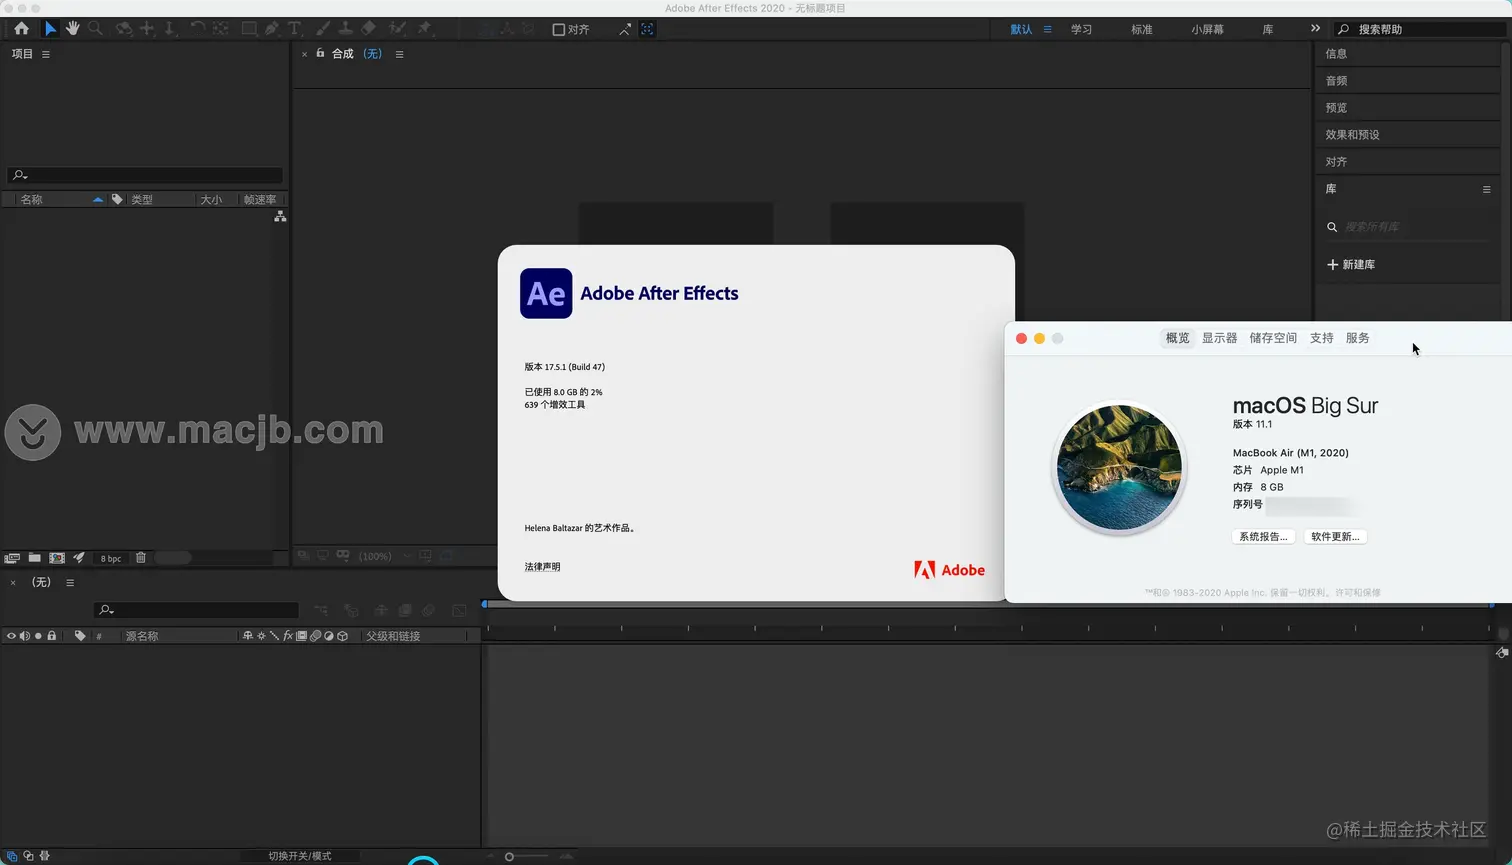Open the 法律声明 link in the about dialog

click(x=542, y=567)
